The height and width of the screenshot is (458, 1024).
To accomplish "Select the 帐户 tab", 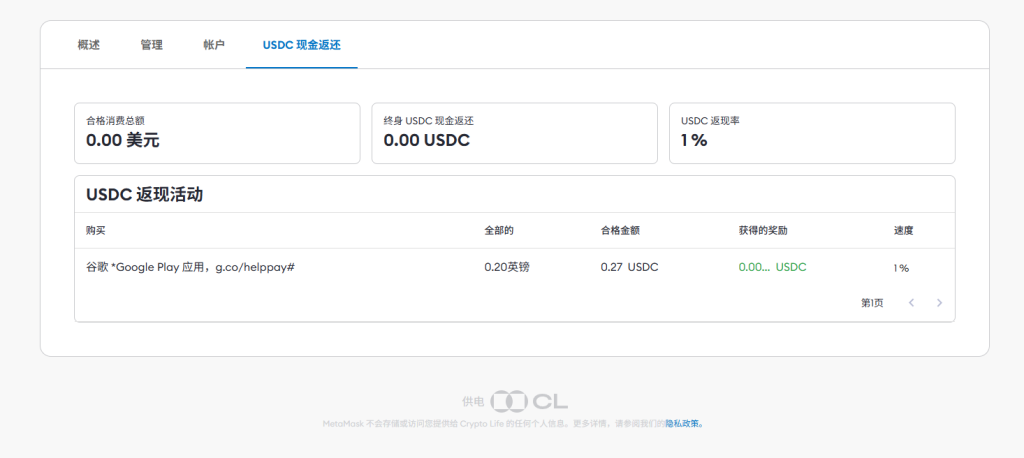I will (213, 45).
